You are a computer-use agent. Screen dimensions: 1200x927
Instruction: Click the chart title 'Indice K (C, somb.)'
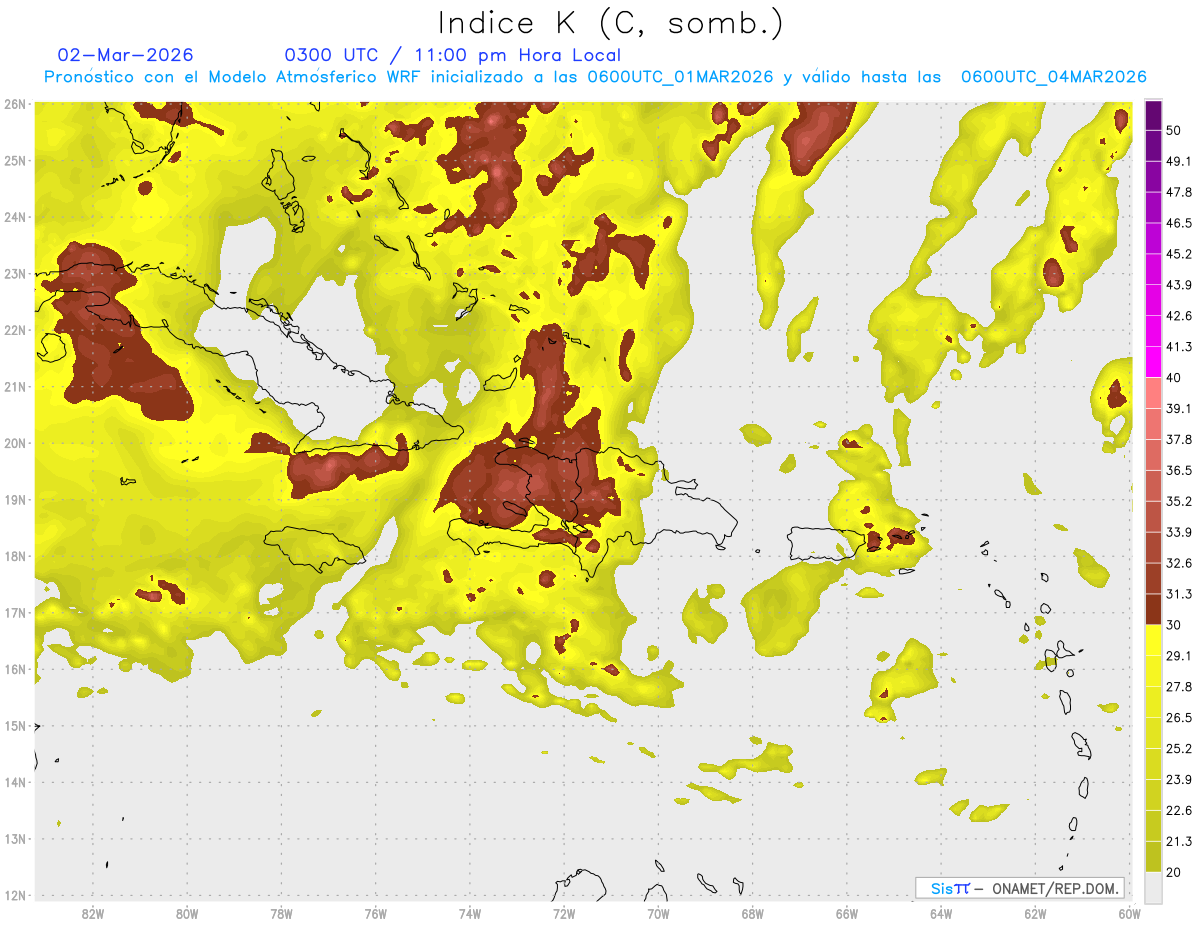coord(609,24)
